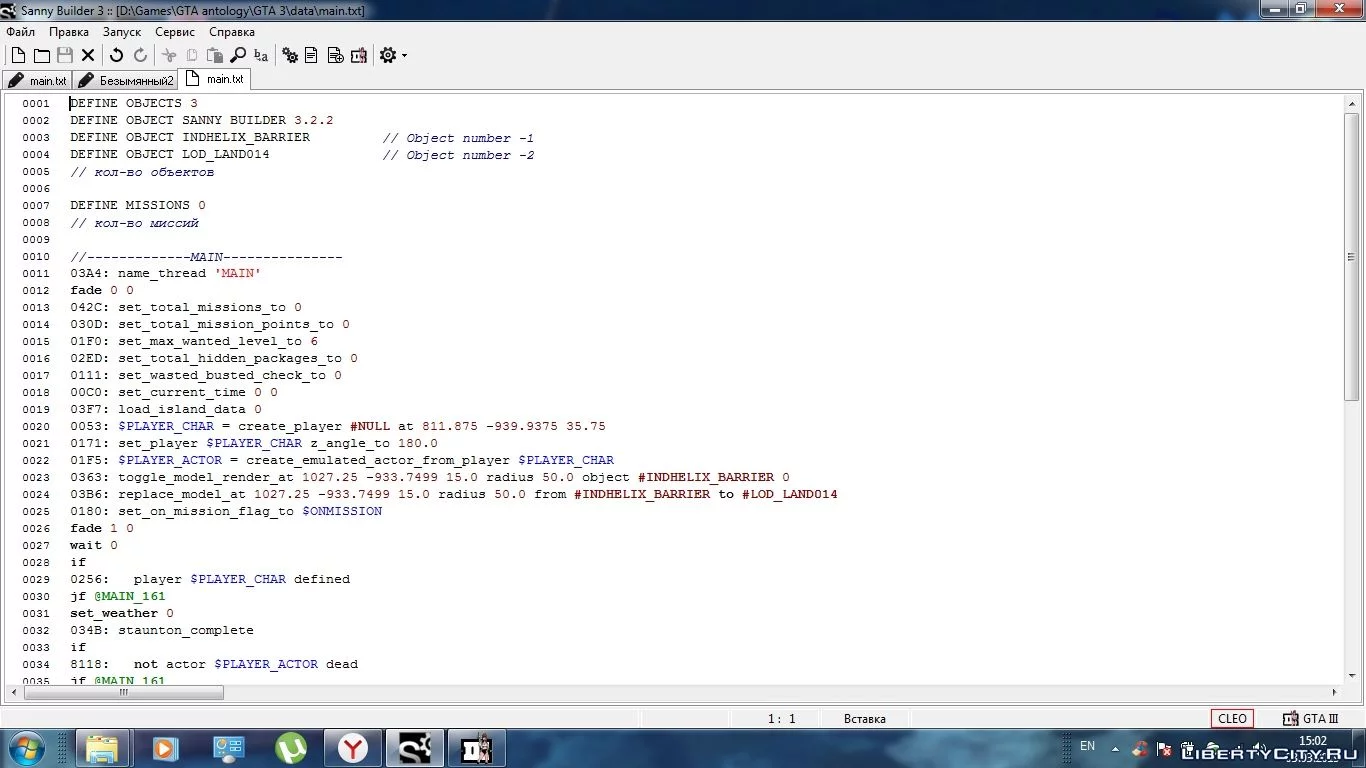Click the vertical scrollbar thumb
Screen dimensions: 1366x768
point(1352,257)
